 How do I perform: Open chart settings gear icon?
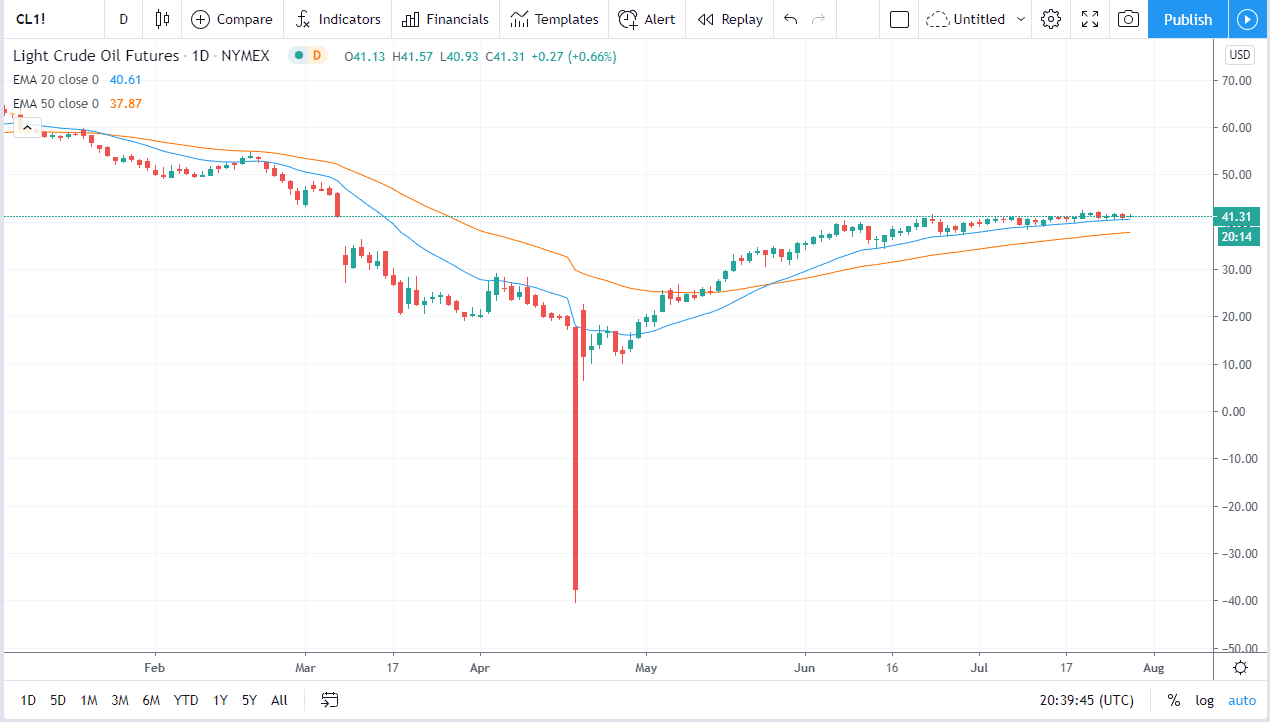coord(1050,19)
